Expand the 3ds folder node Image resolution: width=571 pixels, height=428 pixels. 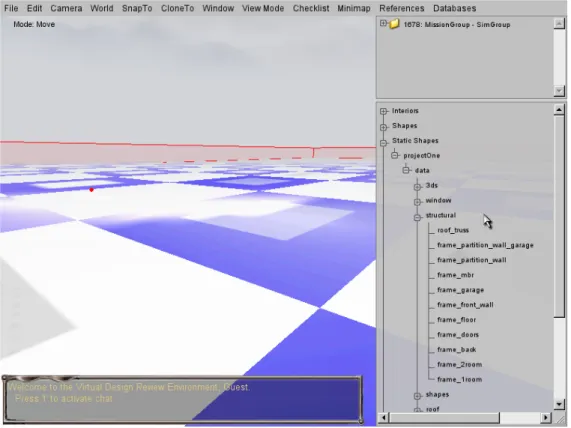(417, 187)
